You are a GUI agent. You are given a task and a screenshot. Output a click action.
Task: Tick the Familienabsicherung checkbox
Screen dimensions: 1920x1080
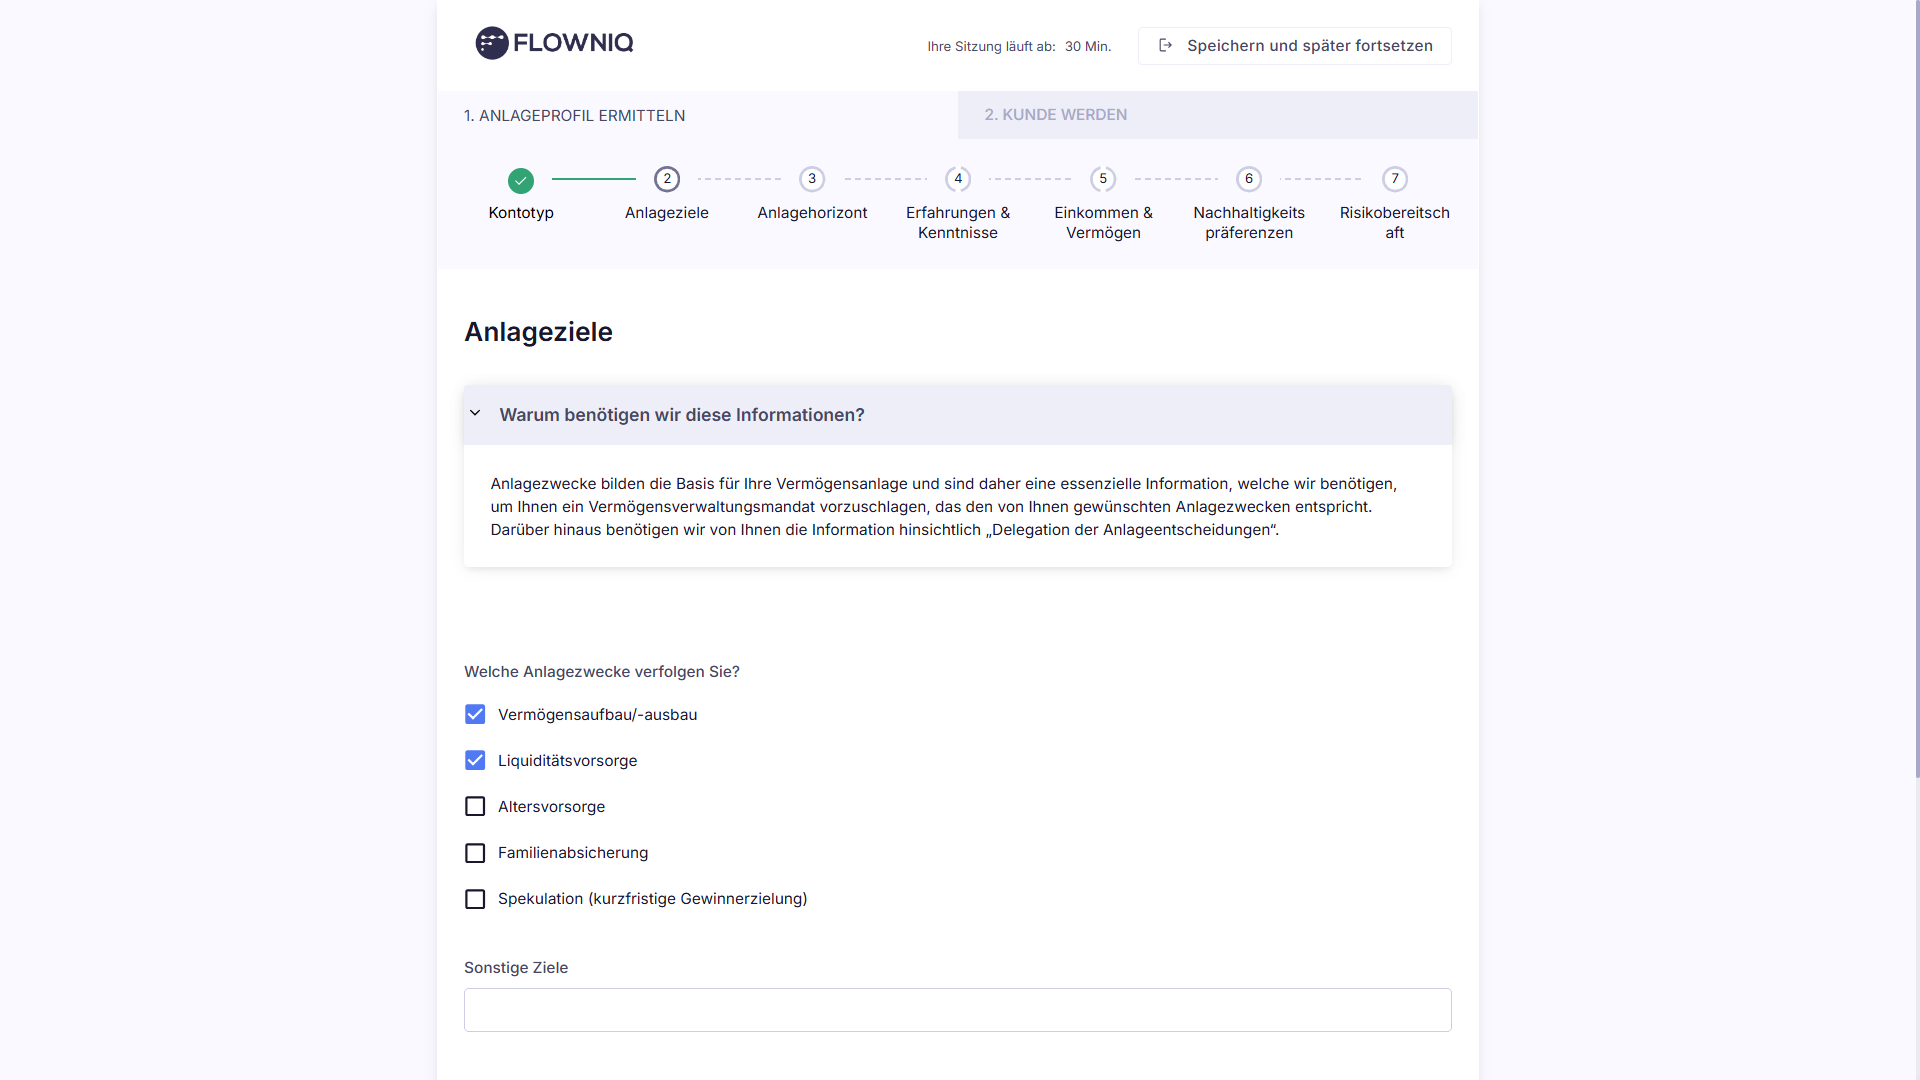475,853
